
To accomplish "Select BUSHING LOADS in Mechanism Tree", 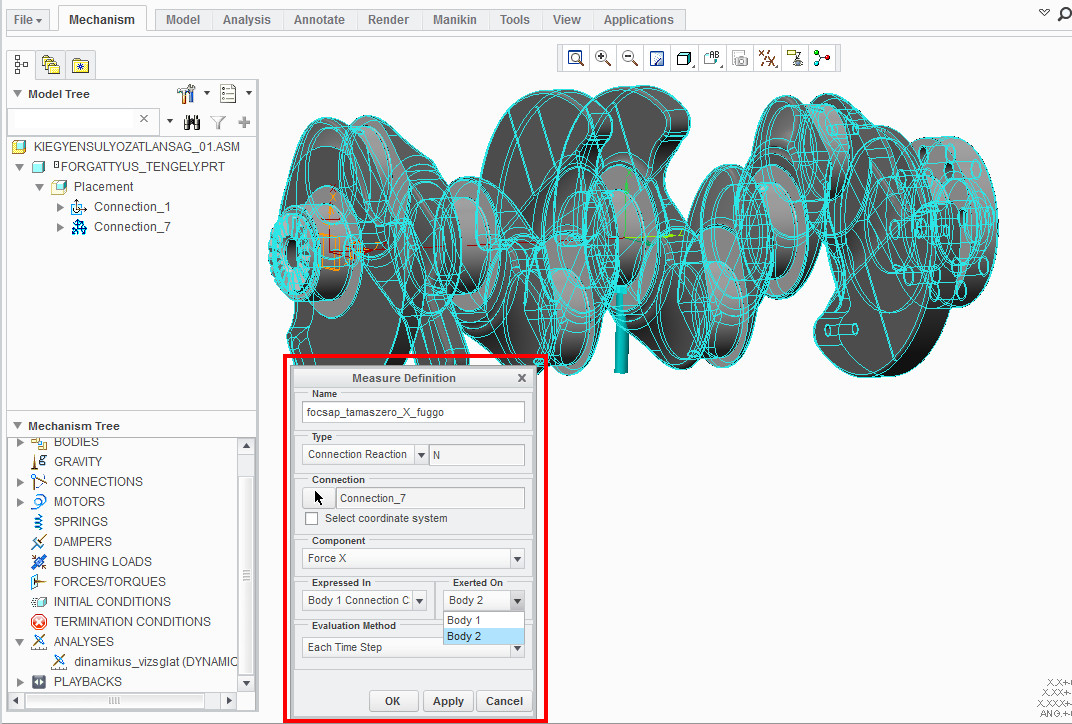I will [x=103, y=561].
